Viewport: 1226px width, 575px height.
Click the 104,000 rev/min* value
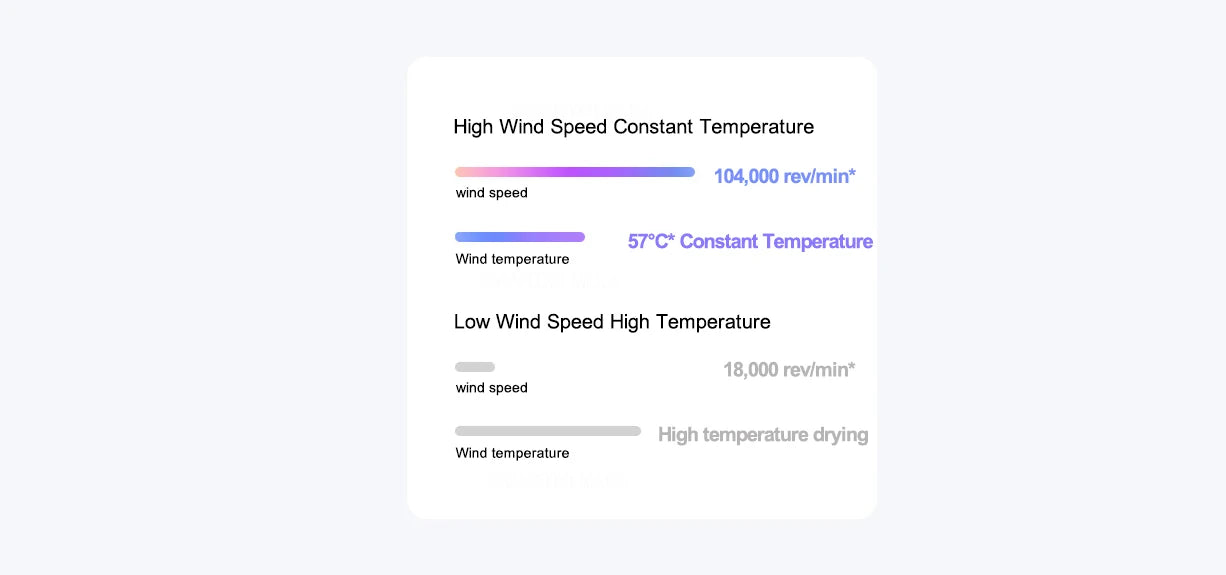point(784,177)
